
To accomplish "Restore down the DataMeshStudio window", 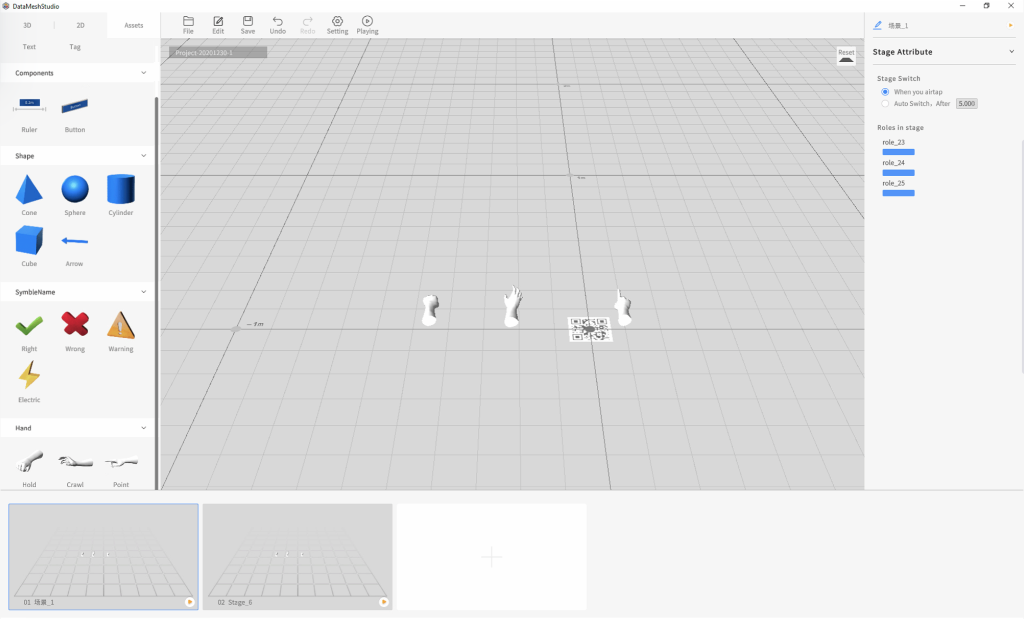I will point(987,6).
